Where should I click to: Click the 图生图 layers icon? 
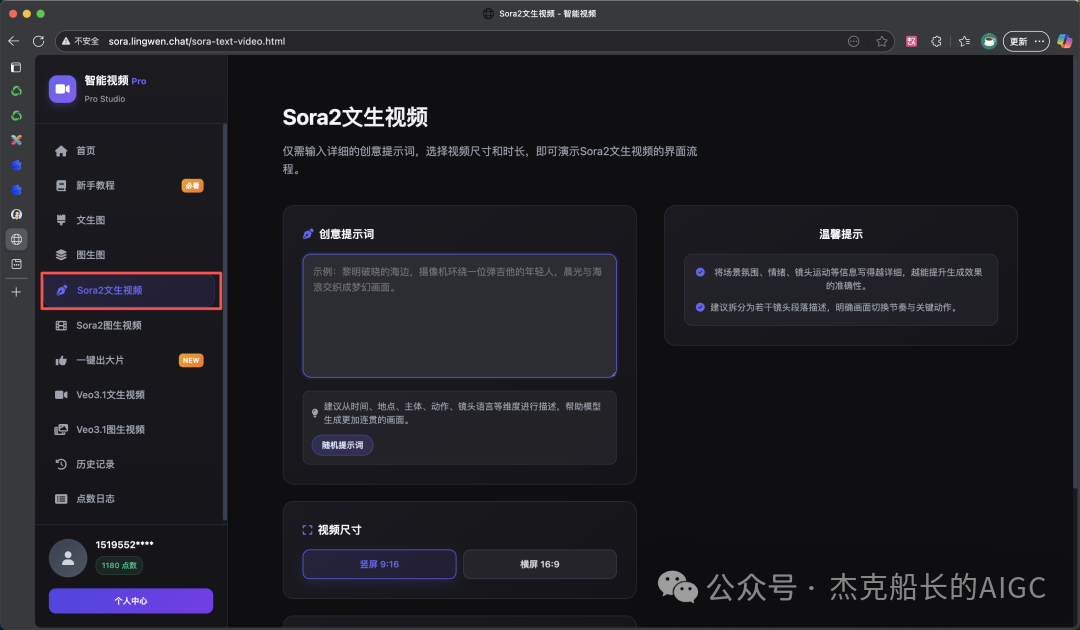[62, 254]
